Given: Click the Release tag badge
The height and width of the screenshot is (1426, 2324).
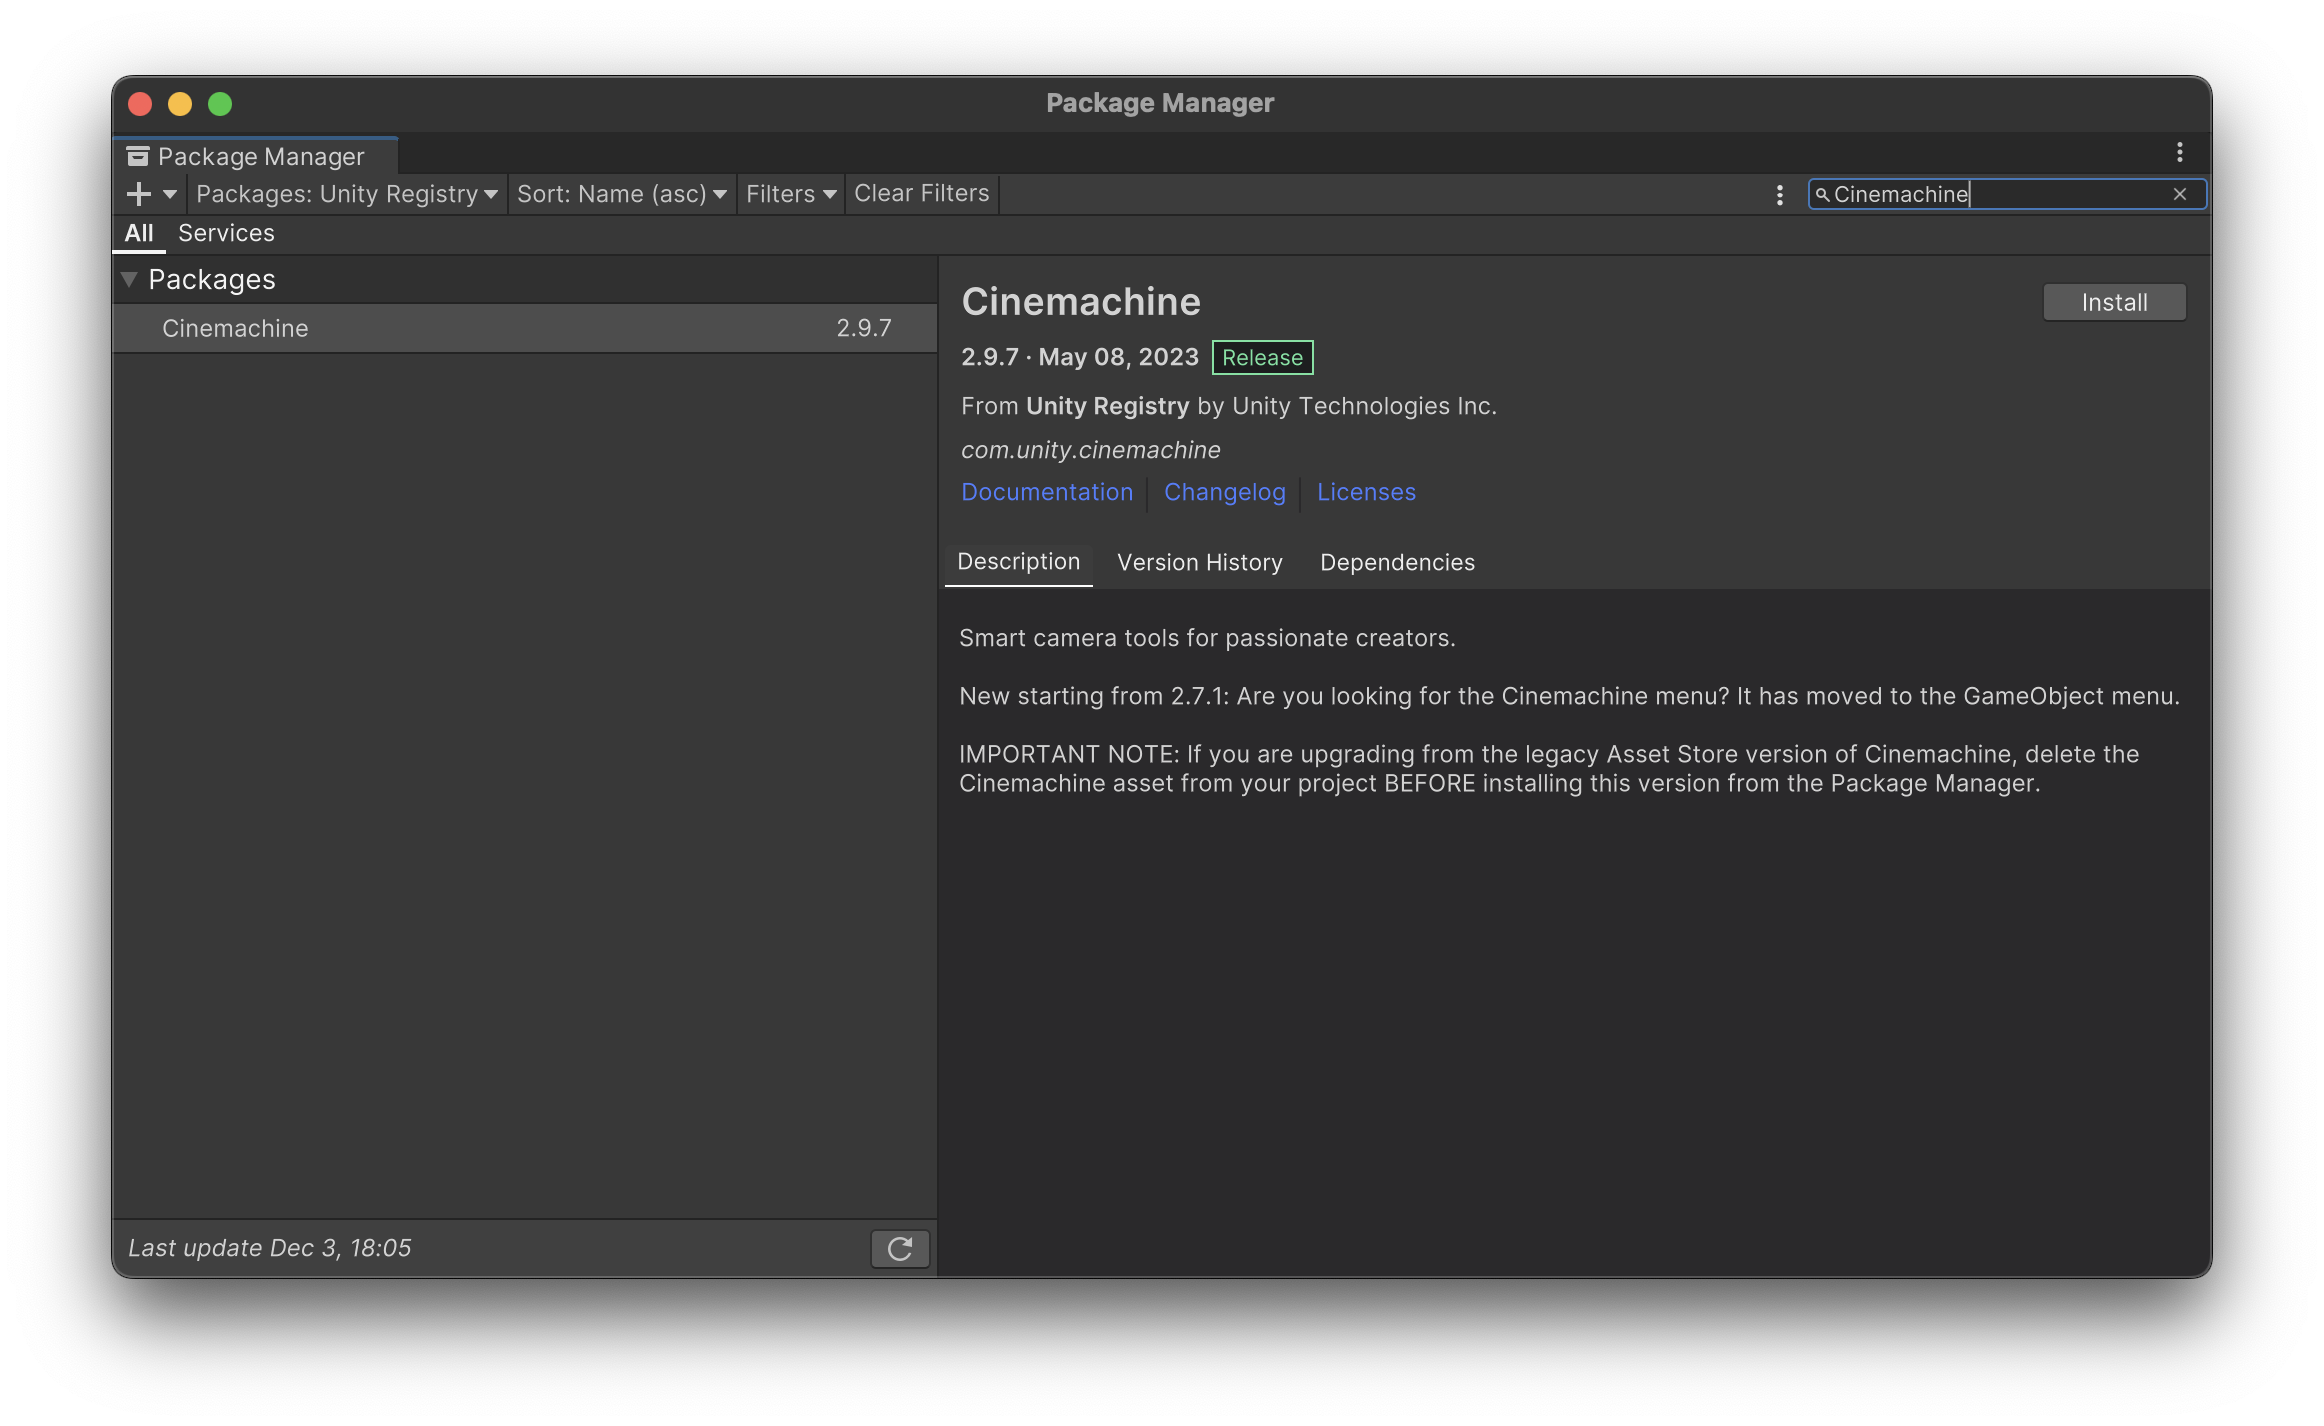Looking at the screenshot, I should pos(1262,358).
